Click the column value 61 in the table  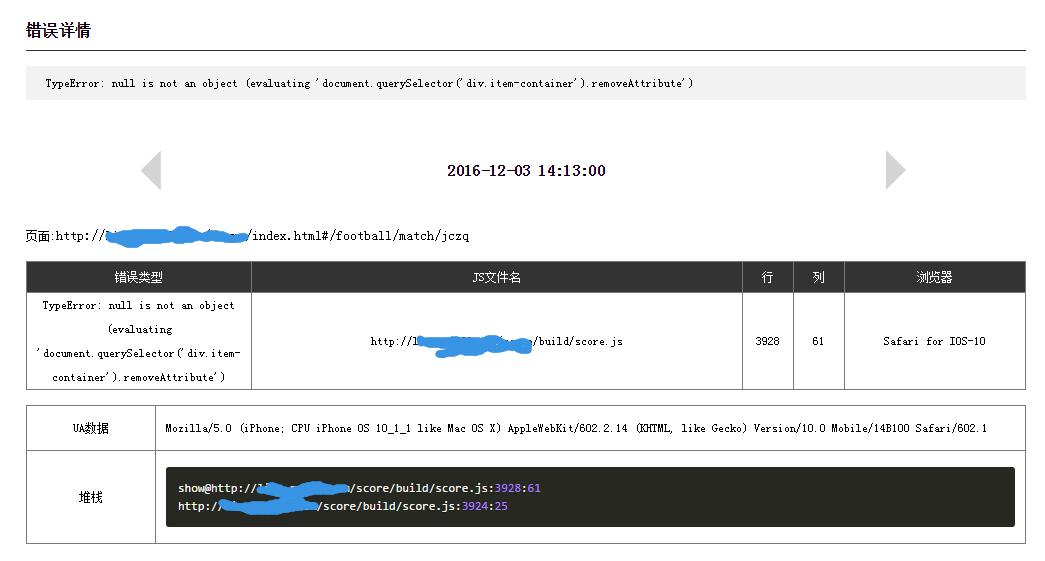pos(818,341)
